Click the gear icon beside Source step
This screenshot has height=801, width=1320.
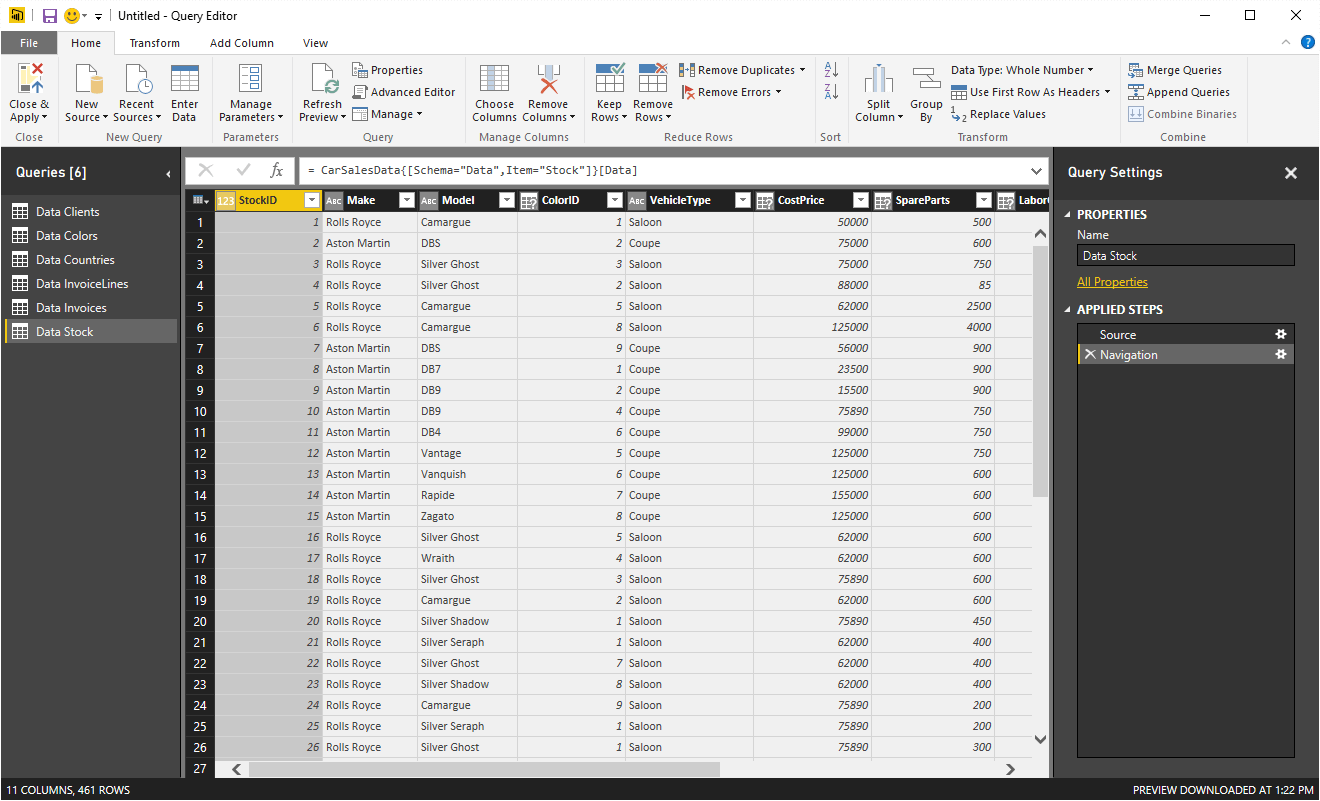(x=1280, y=334)
